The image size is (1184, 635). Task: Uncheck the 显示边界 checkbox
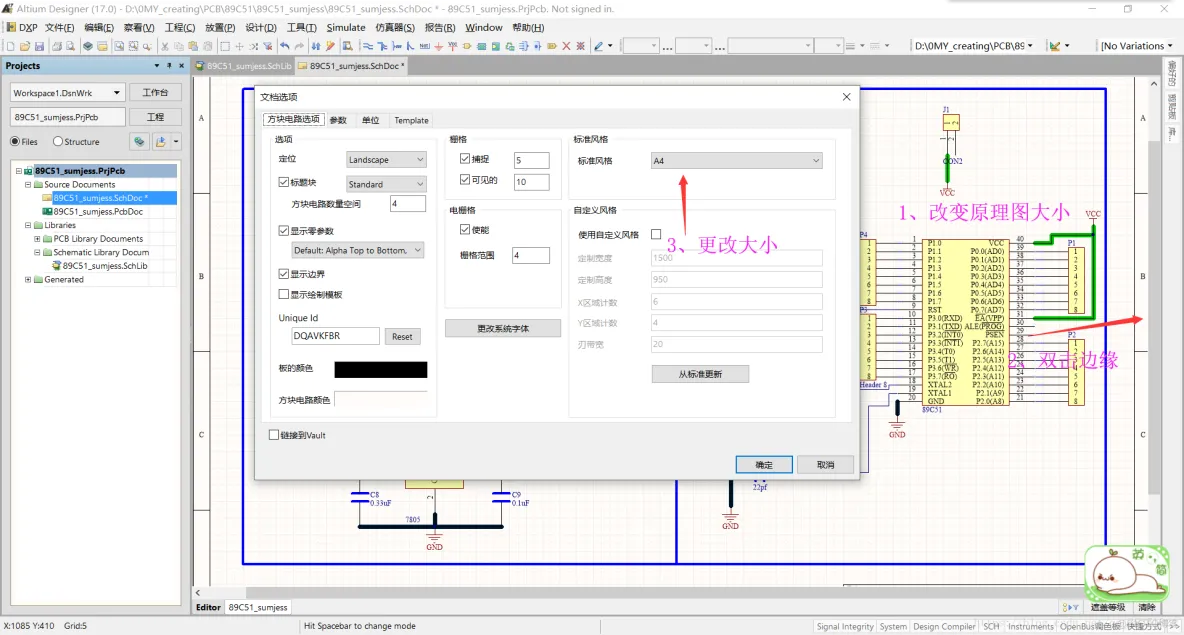[284, 273]
